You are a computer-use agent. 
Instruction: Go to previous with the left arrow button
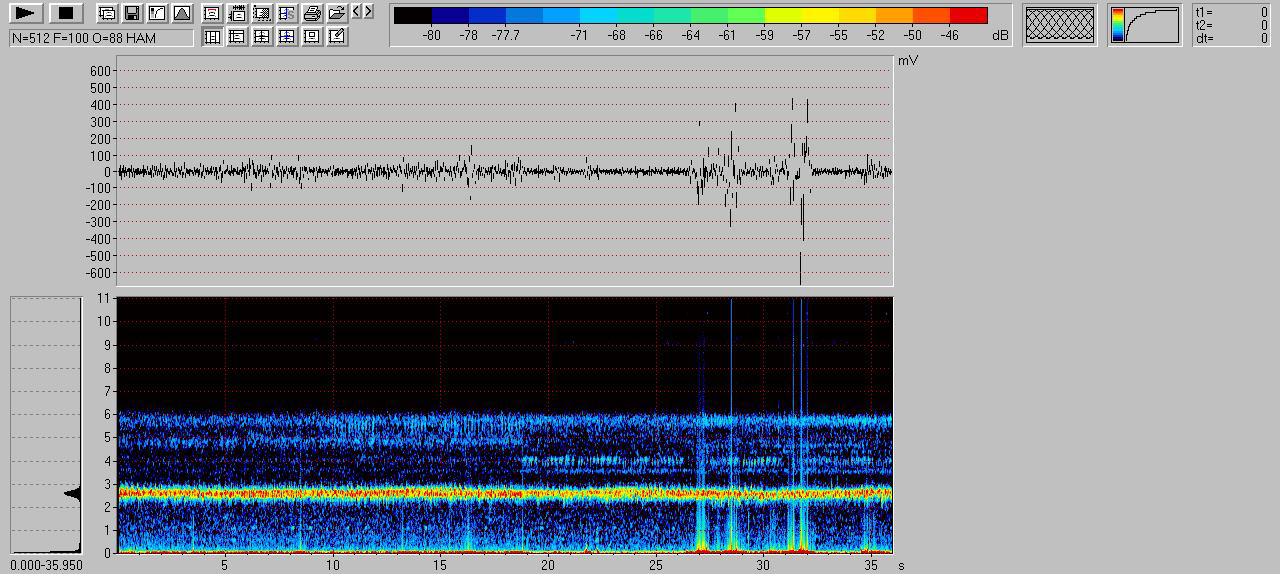(x=357, y=12)
